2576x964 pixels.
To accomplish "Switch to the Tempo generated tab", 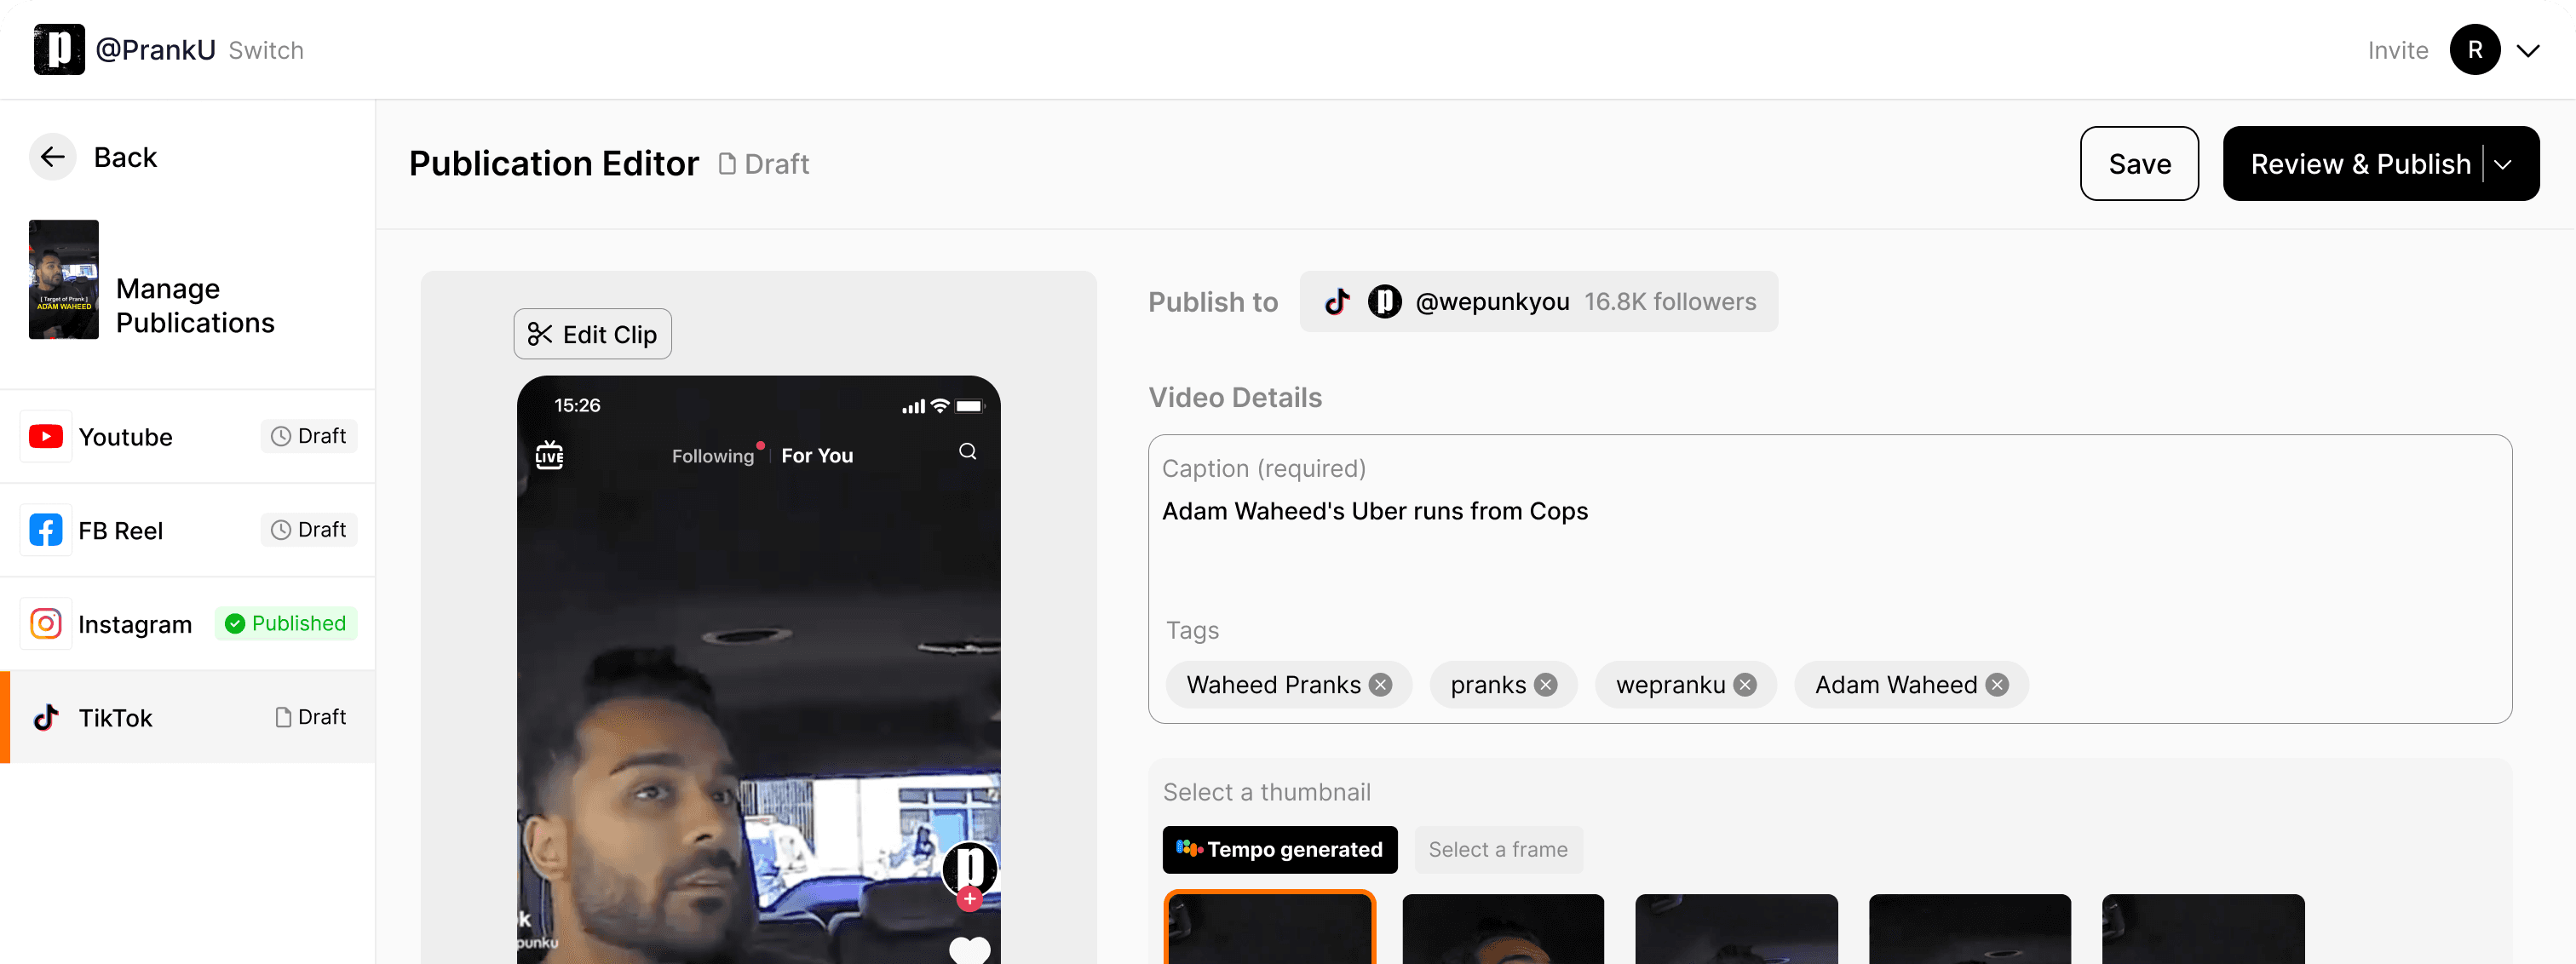I will pos(1279,849).
